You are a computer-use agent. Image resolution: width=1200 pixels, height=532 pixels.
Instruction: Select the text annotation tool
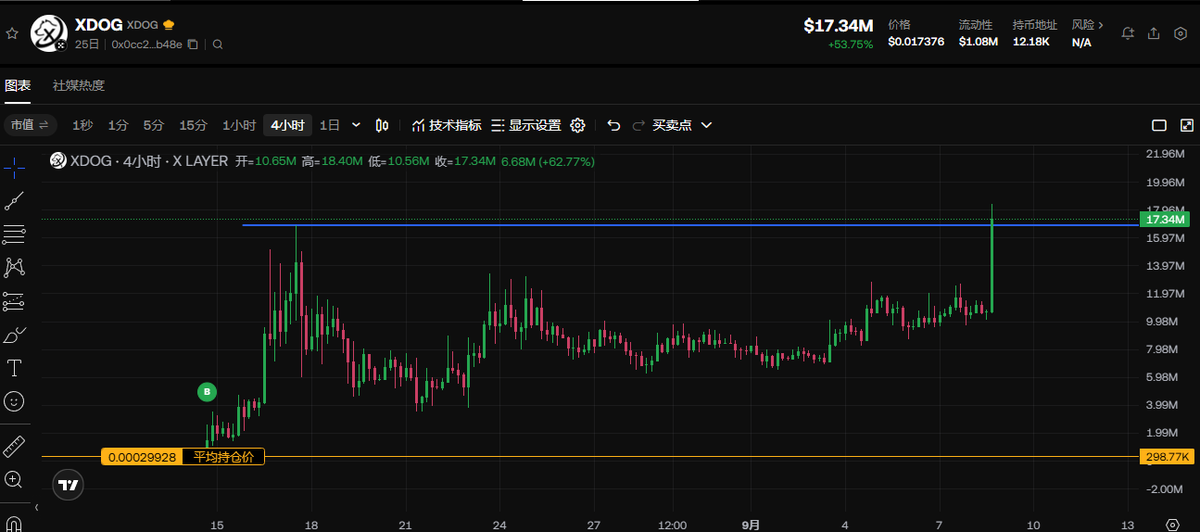click(x=14, y=368)
